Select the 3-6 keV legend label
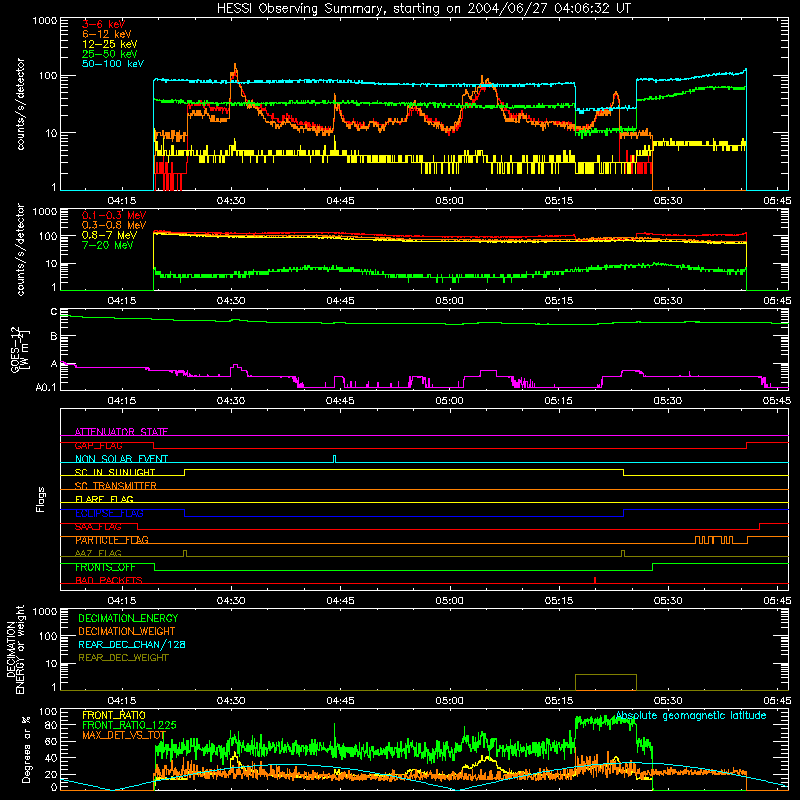Viewport: 800px width, 800px height. [104, 24]
